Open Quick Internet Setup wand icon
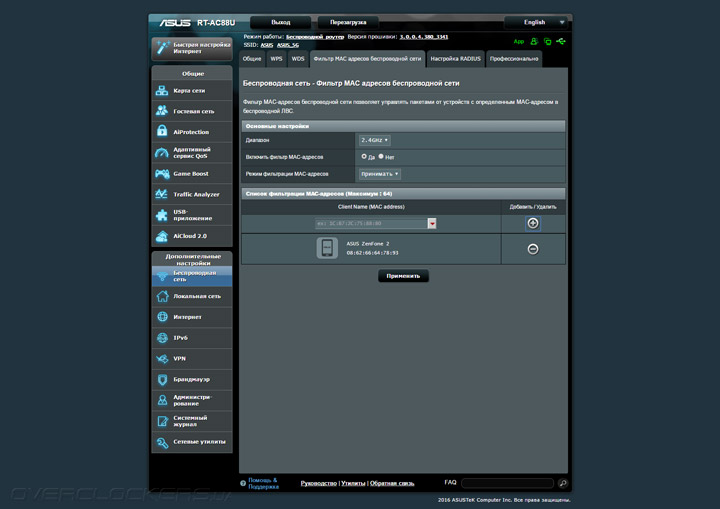This screenshot has height=509, width=720. point(162,48)
